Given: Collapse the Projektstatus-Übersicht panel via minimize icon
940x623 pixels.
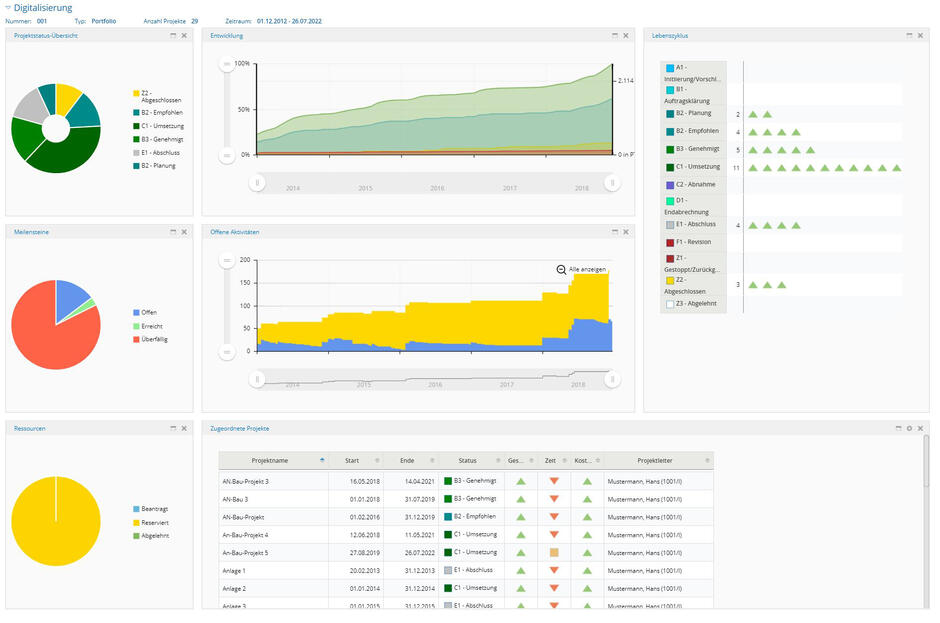Looking at the screenshot, I should [x=173, y=36].
